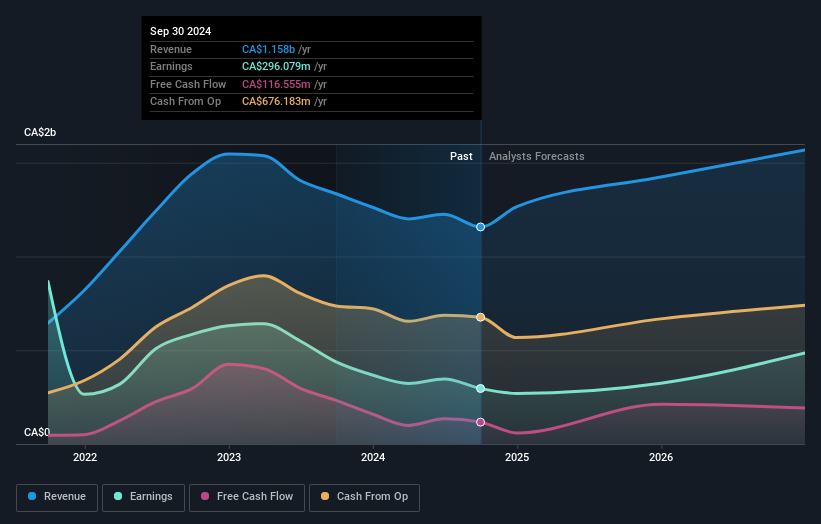Click the CA$116.555m free cash flow value
Screen dimensions: 821x524
pos(276,84)
